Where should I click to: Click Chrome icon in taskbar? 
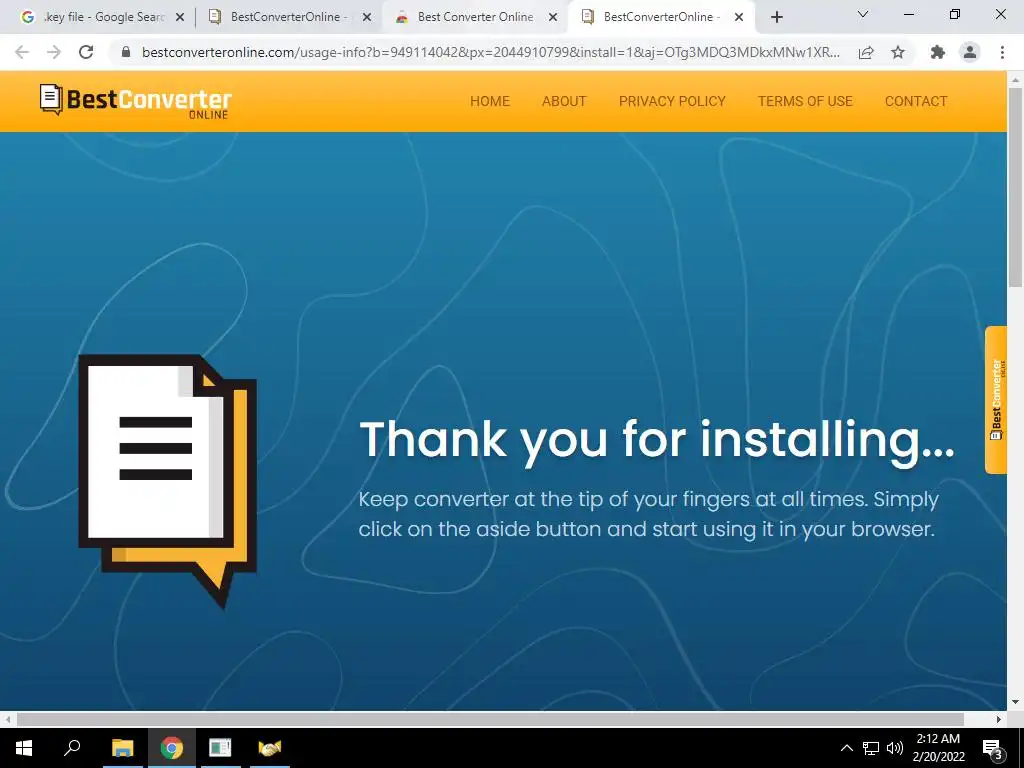tap(171, 748)
